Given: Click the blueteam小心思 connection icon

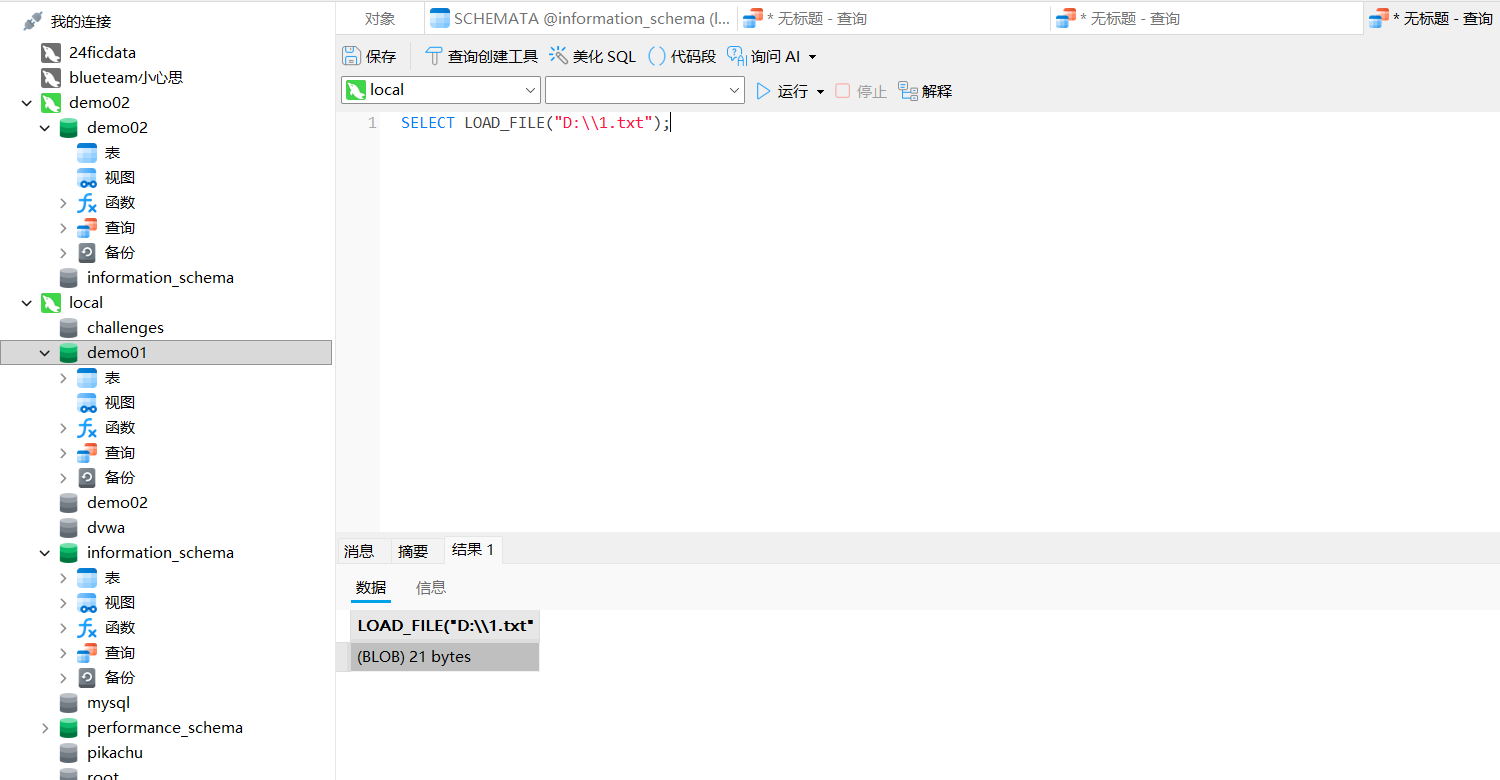Looking at the screenshot, I should coord(51,77).
